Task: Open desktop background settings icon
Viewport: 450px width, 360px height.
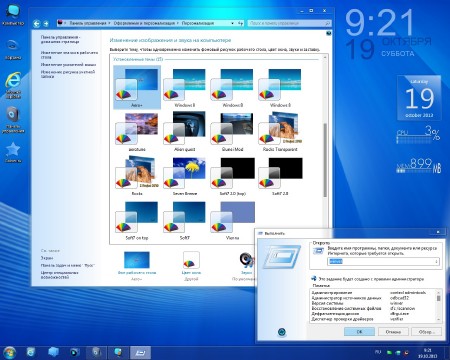Action: click(137, 260)
